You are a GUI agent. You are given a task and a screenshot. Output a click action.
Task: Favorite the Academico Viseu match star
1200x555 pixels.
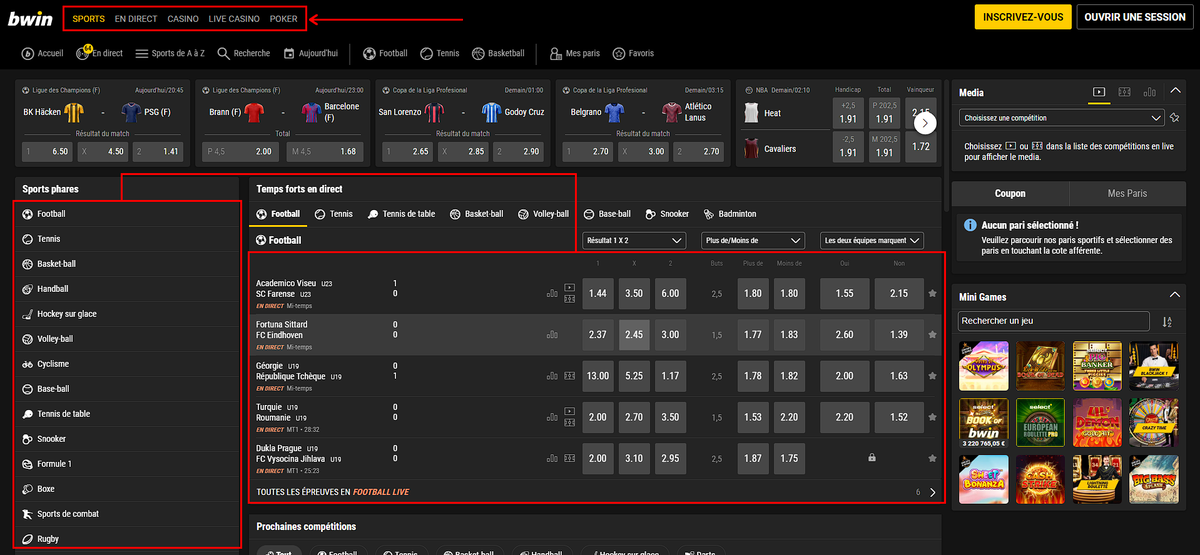(x=933, y=293)
